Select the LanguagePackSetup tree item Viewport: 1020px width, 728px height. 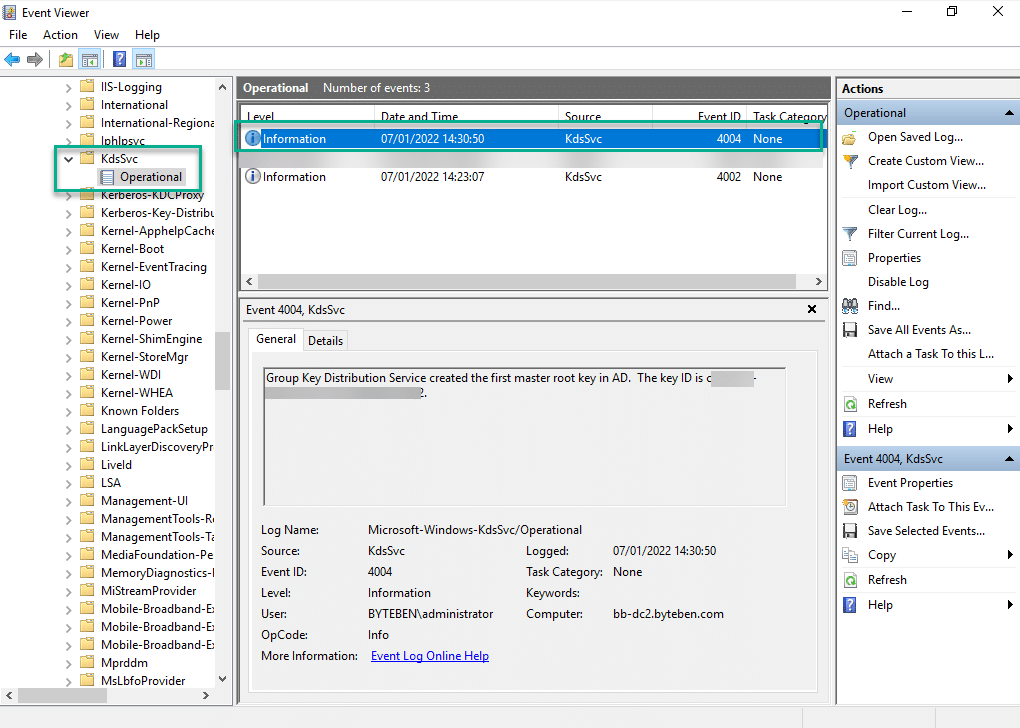coord(154,429)
